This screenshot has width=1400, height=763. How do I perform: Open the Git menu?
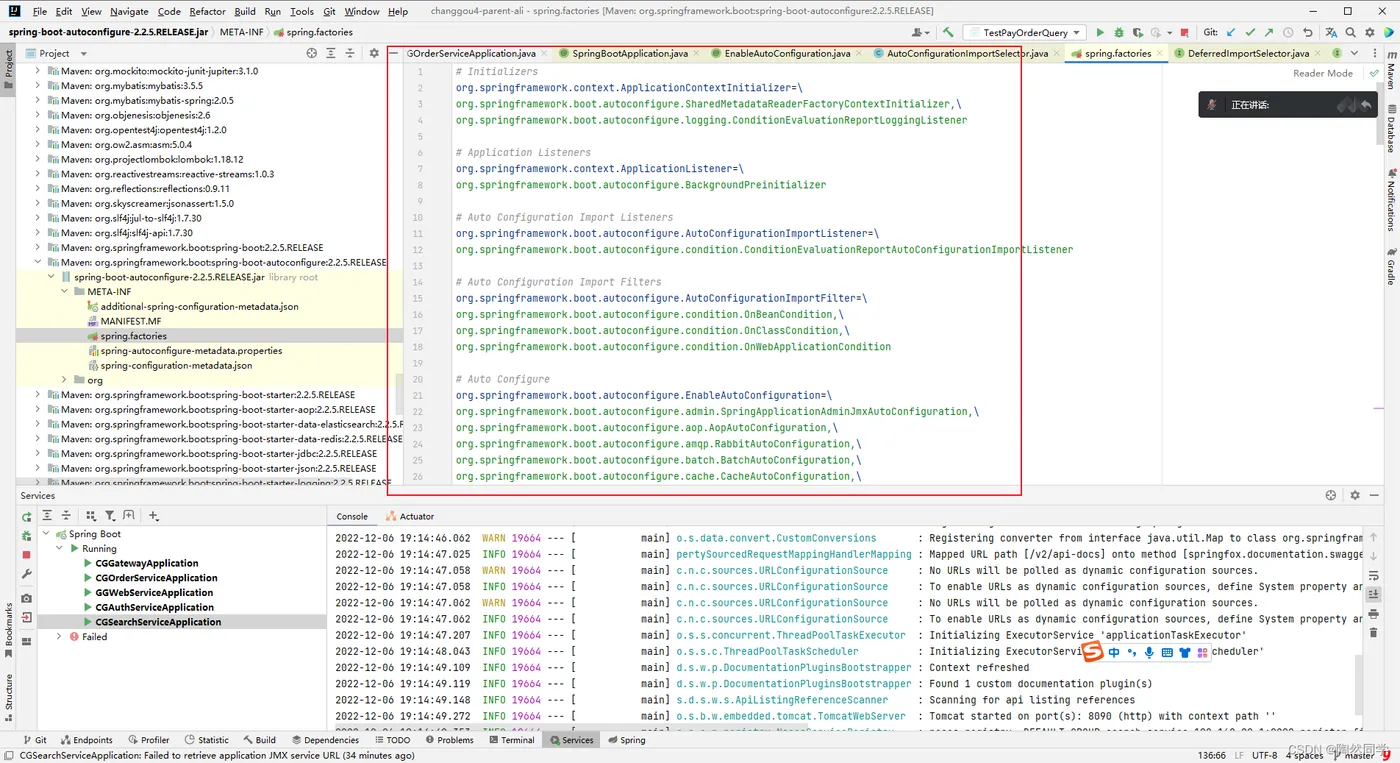tap(329, 11)
